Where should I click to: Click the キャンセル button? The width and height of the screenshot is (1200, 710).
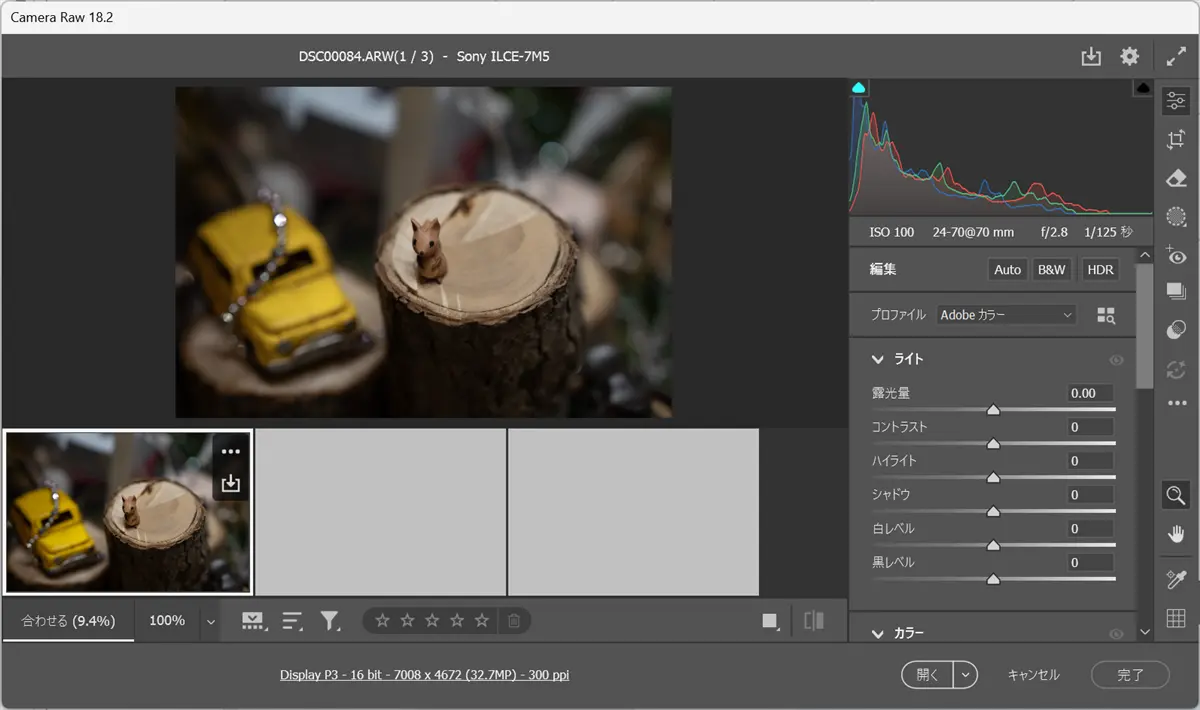coord(1033,675)
